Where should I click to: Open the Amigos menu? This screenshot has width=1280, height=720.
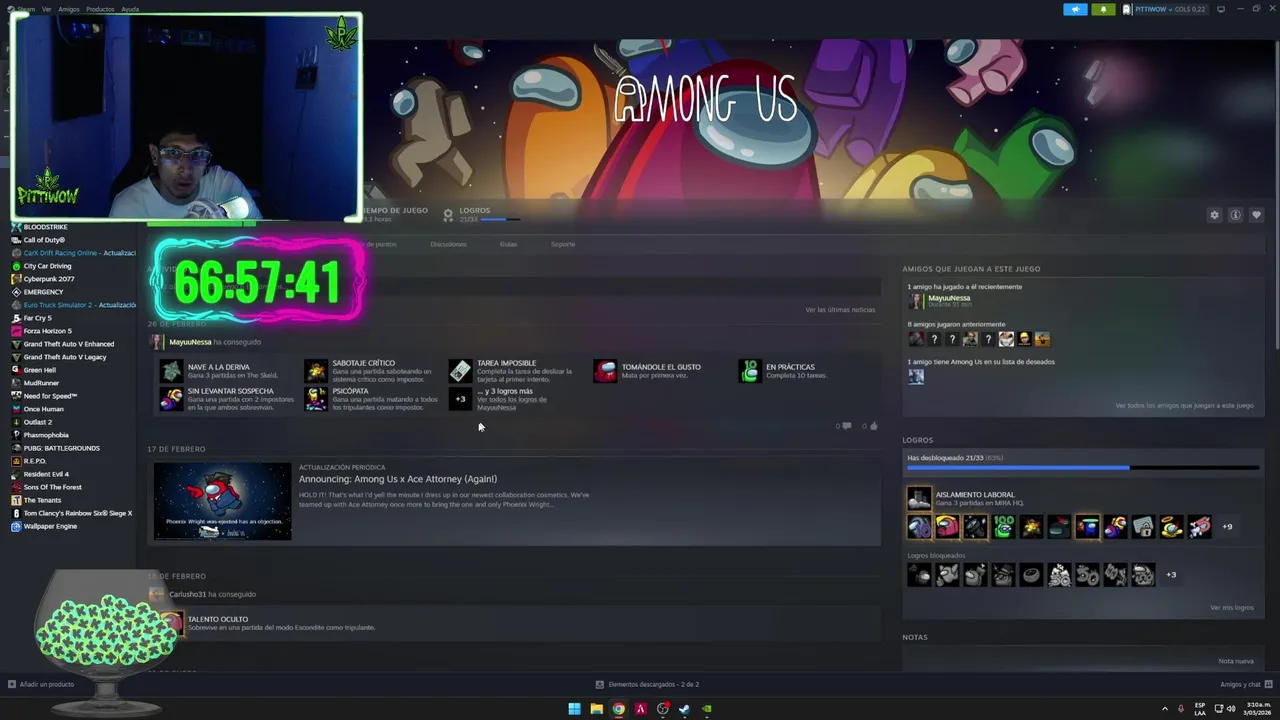[x=68, y=9]
